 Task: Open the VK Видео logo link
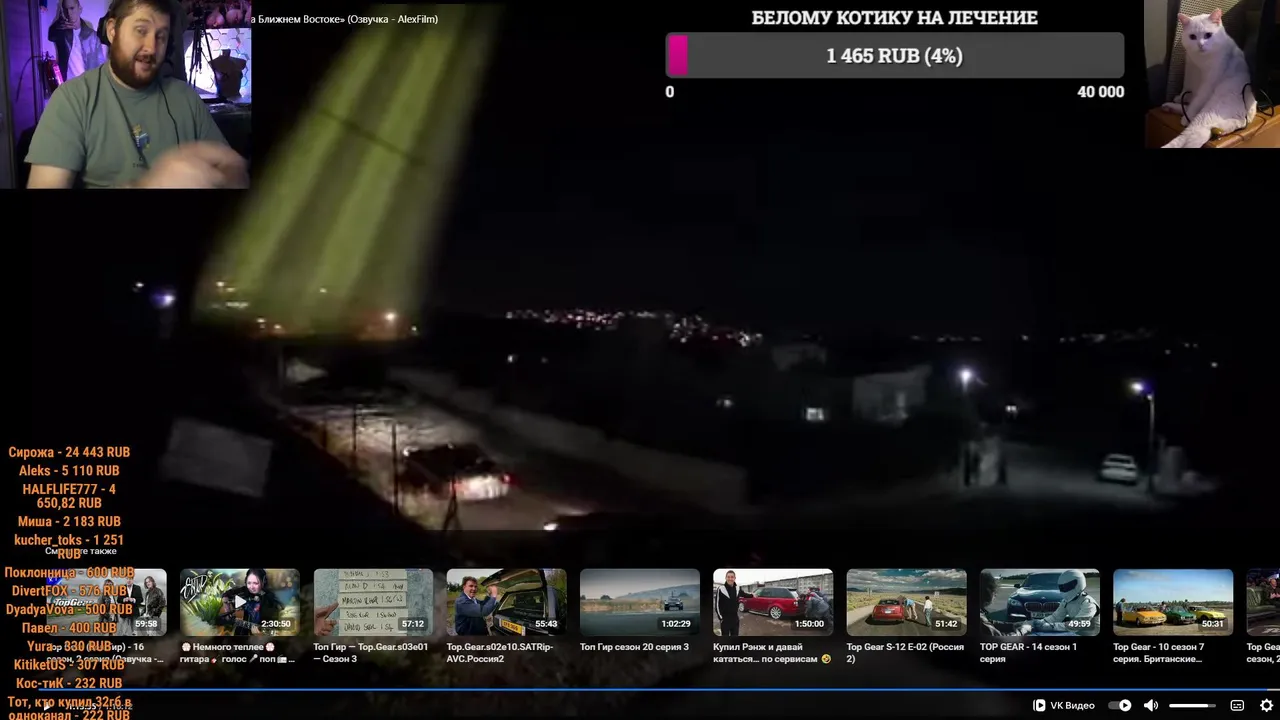[x=1063, y=705]
